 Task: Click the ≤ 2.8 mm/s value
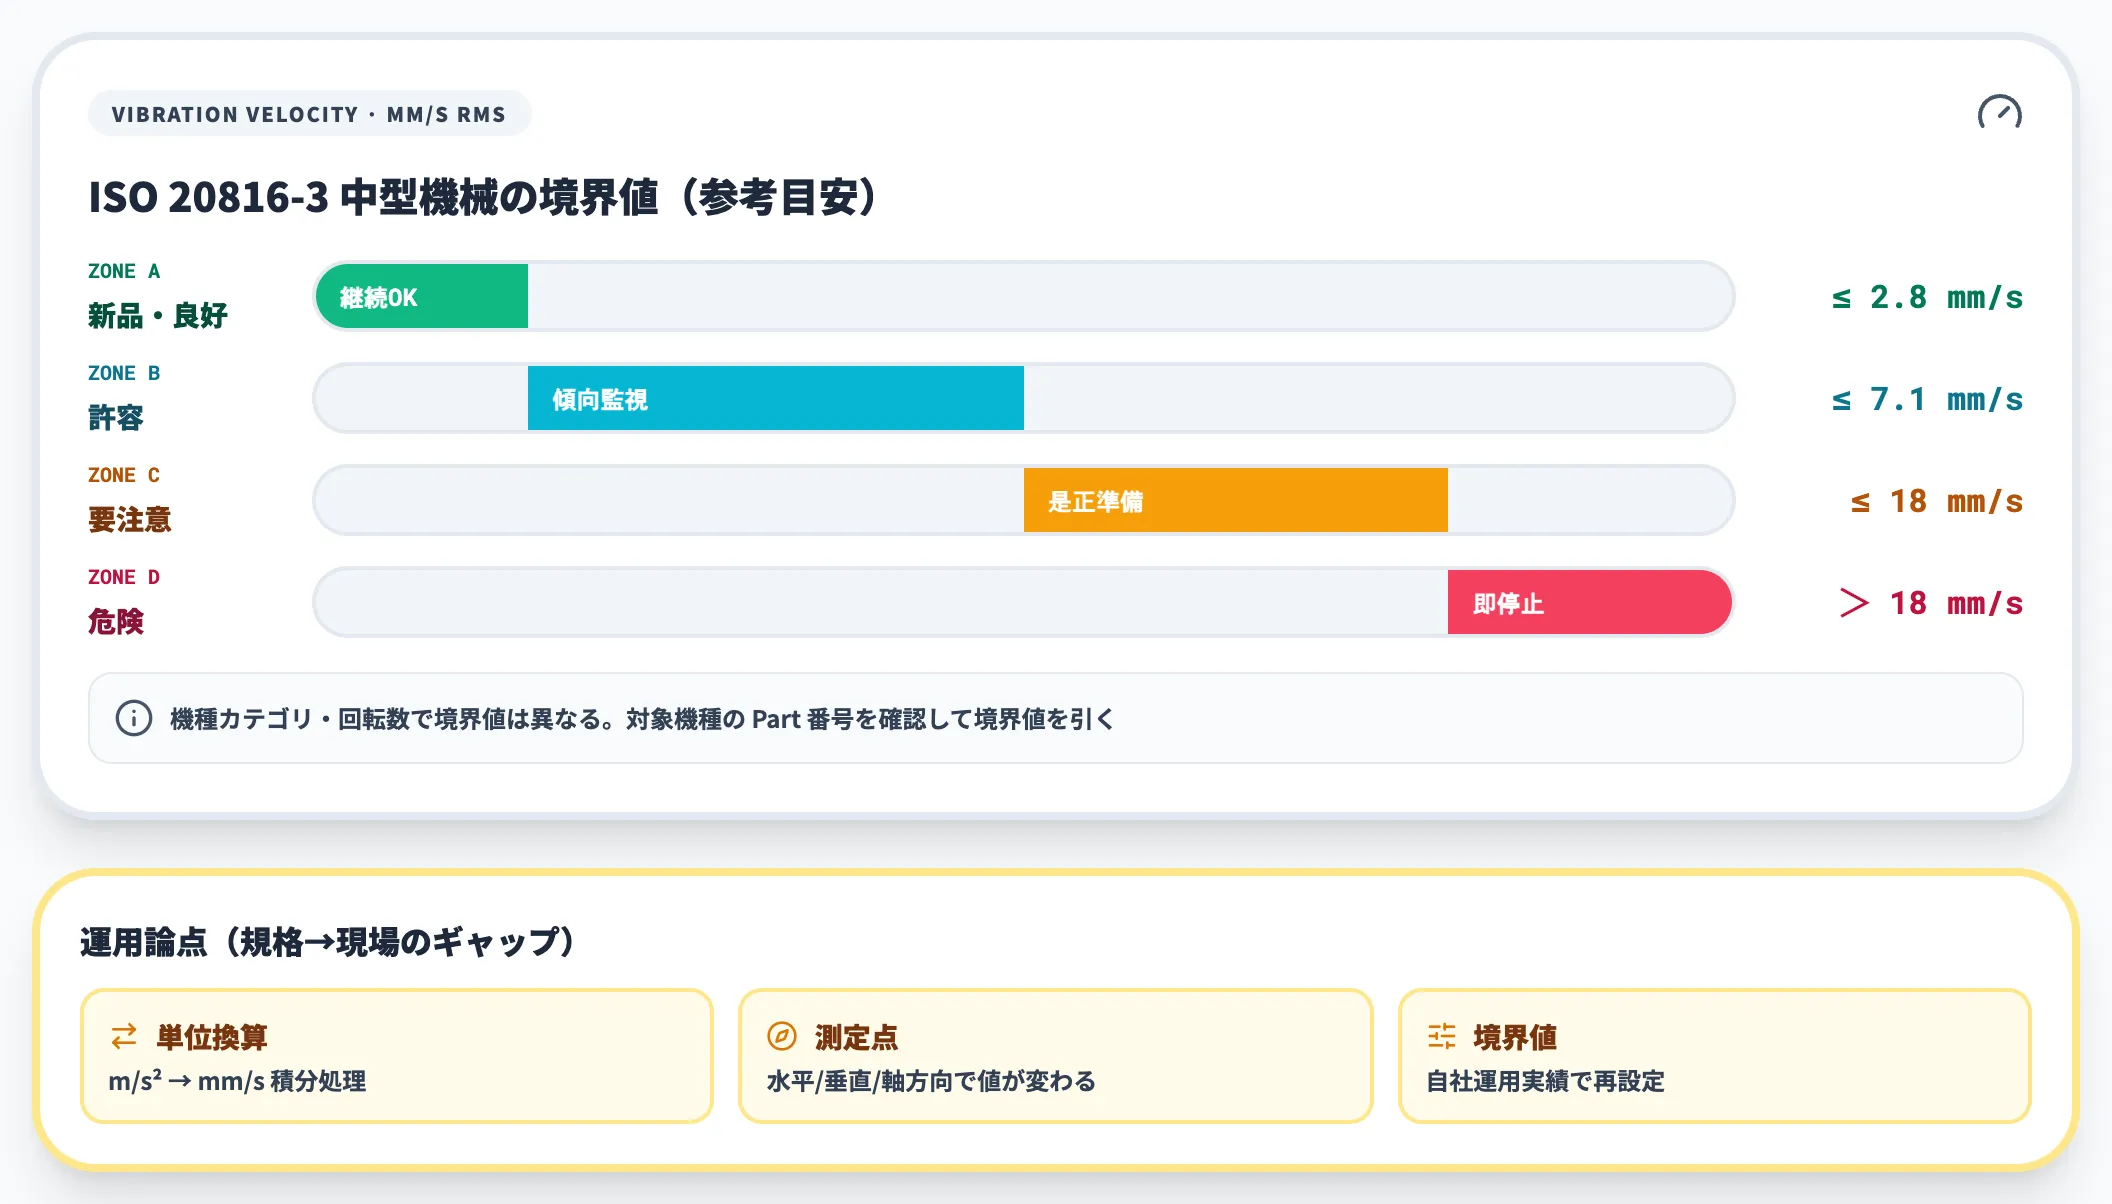[1927, 297]
